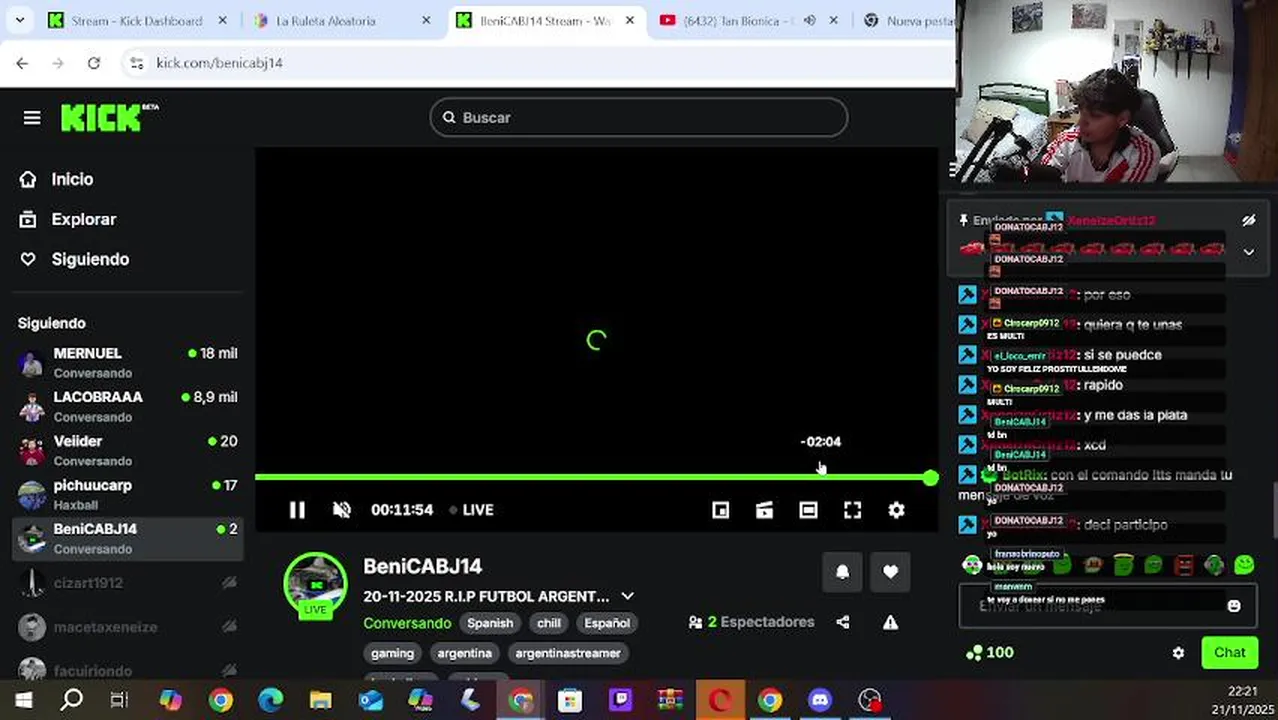Viewport: 1278px width, 720px height.
Task: Open the Kick sidebar hamburger menu
Action: [x=32, y=118]
